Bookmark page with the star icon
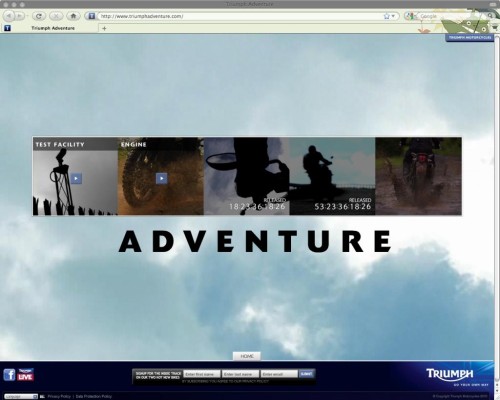Image resolution: width=500 pixels, height=400 pixels. (x=387, y=16)
